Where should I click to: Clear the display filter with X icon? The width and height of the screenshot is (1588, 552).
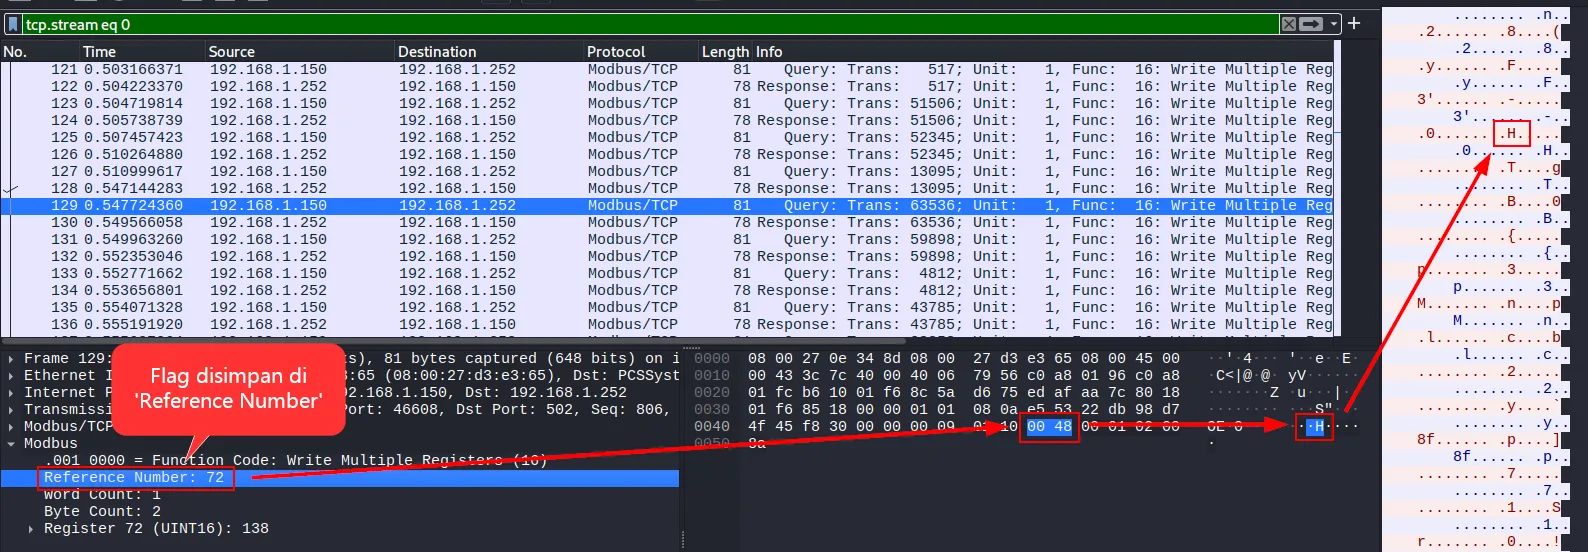1289,24
